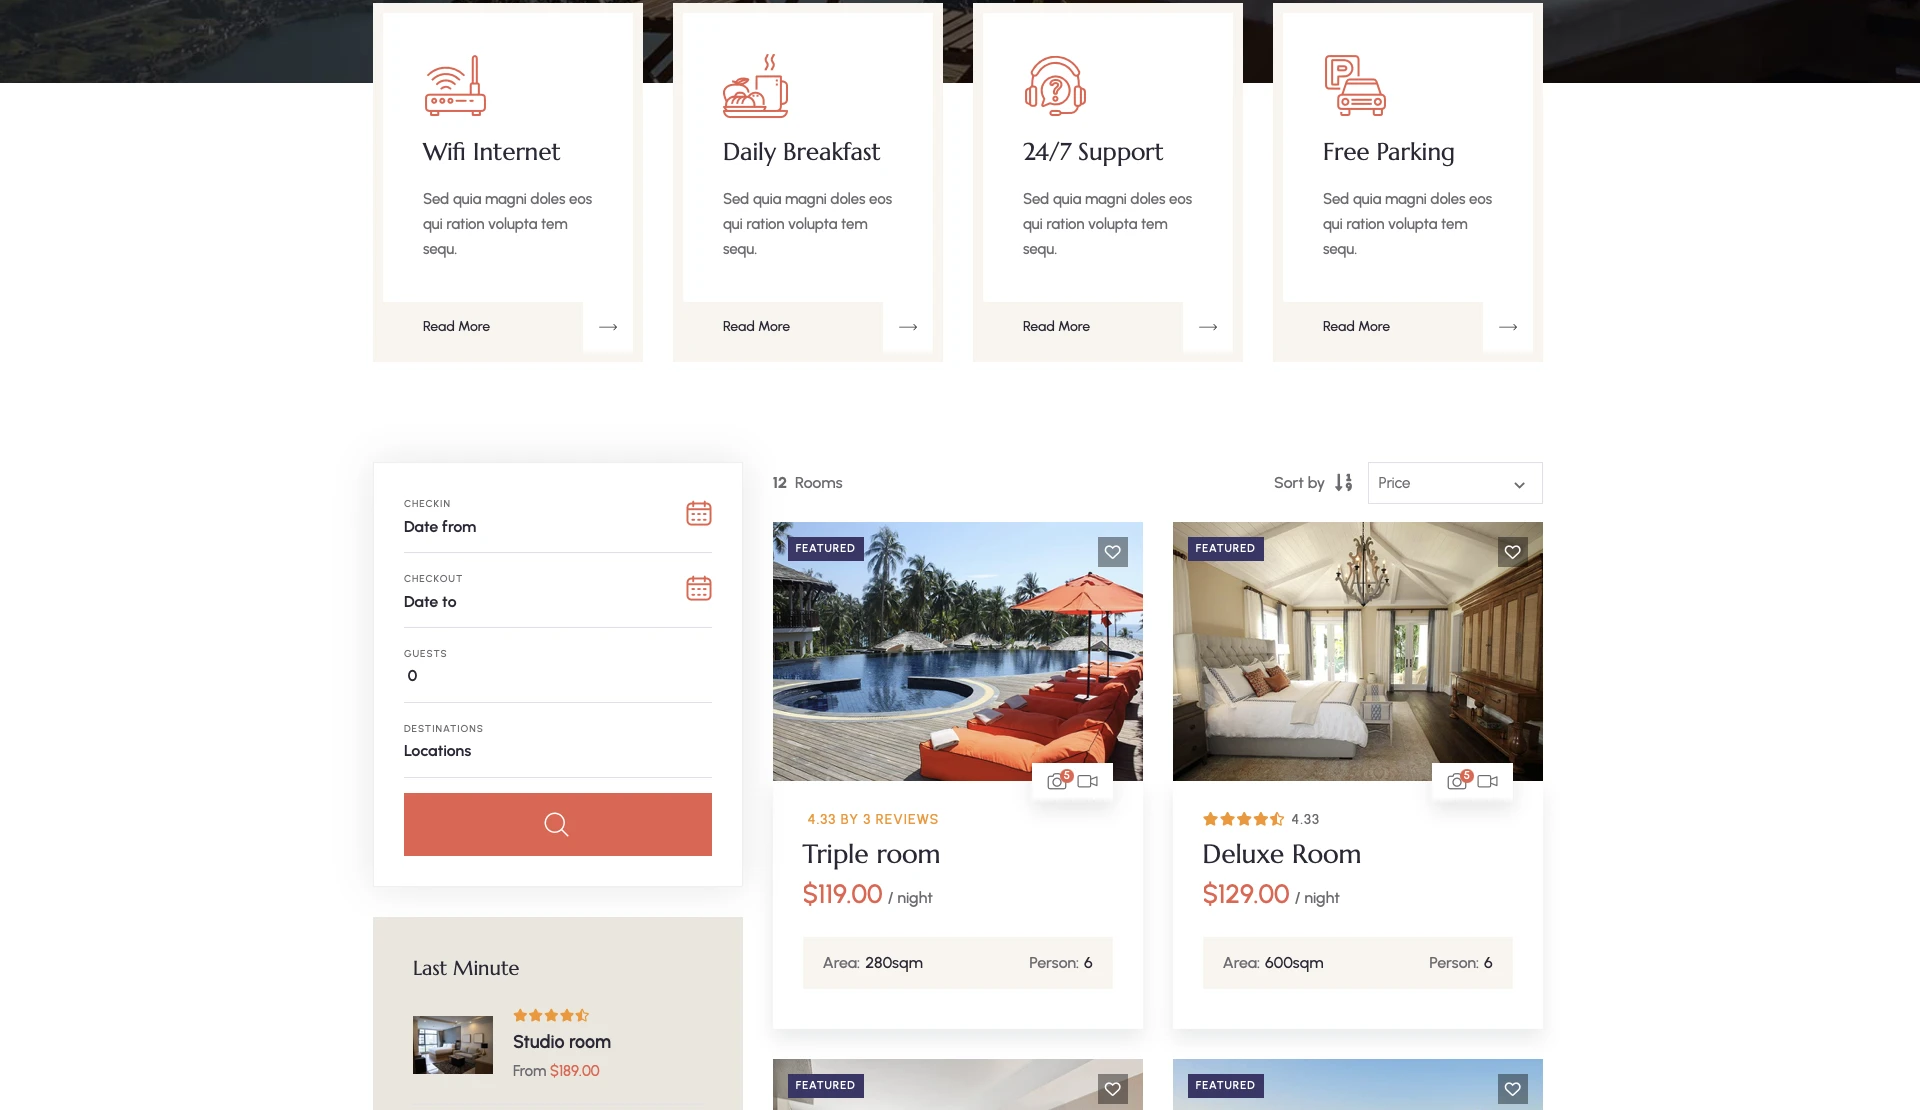Toggle the sort order direction icon

[x=1343, y=483]
